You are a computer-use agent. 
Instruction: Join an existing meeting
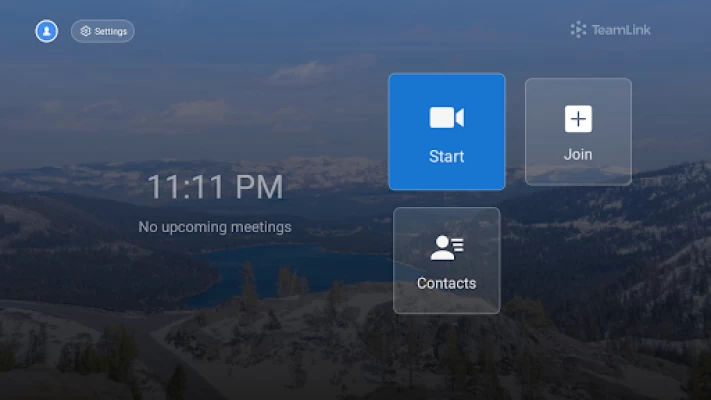click(x=578, y=132)
